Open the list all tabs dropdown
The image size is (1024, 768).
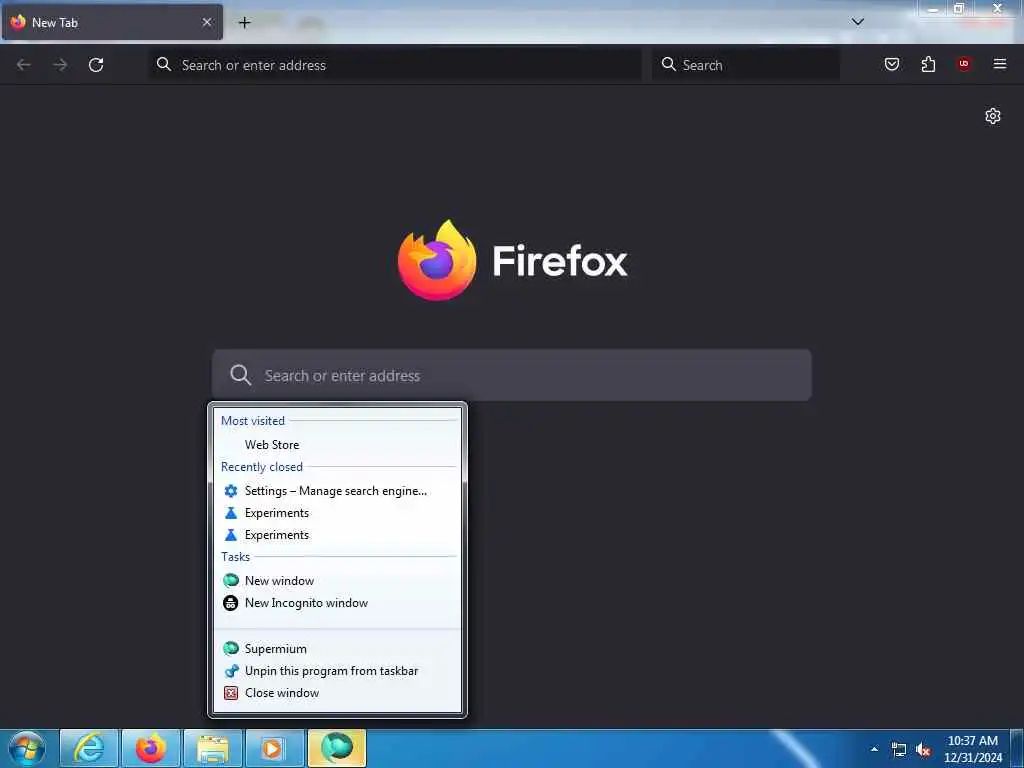click(x=858, y=22)
